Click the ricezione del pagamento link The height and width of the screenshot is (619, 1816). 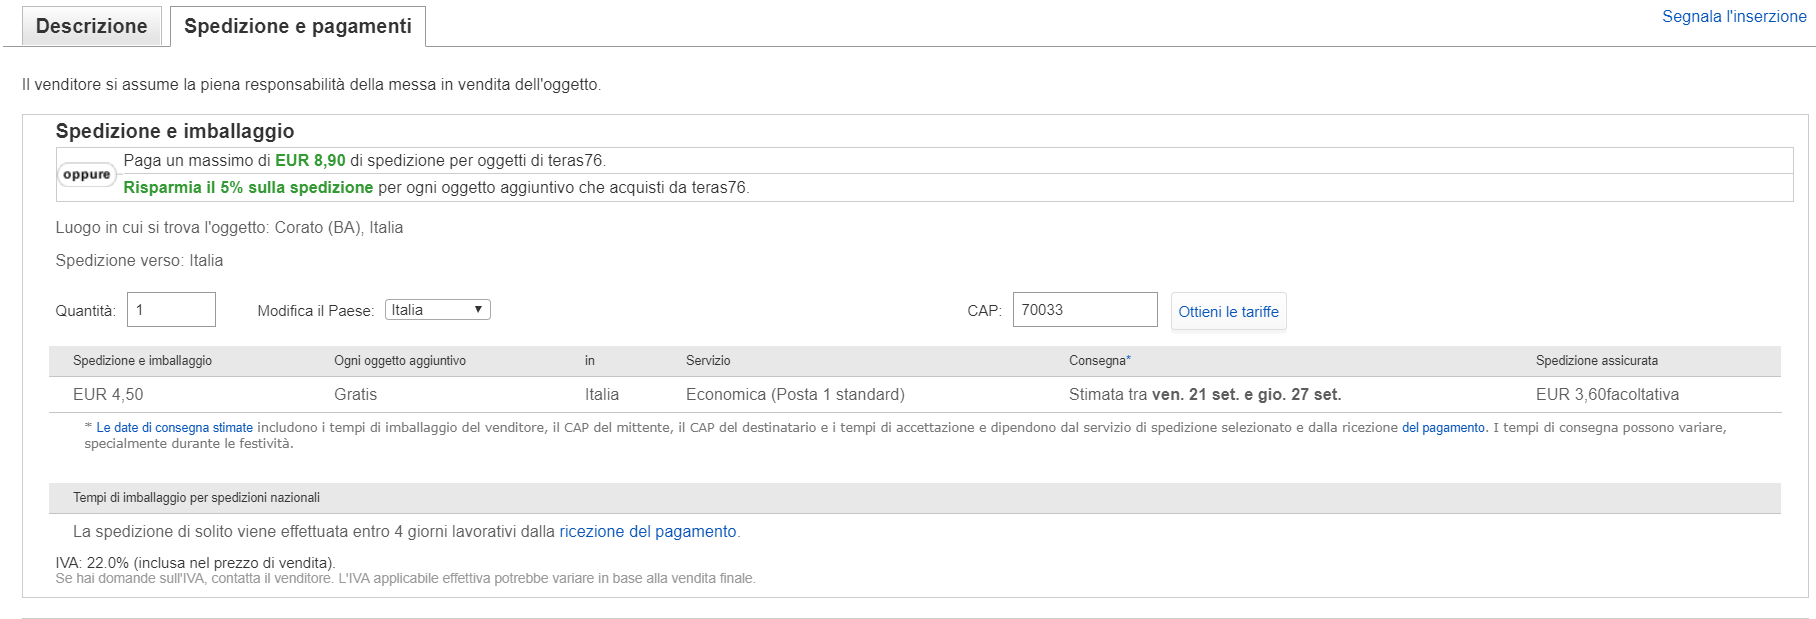[647, 532]
